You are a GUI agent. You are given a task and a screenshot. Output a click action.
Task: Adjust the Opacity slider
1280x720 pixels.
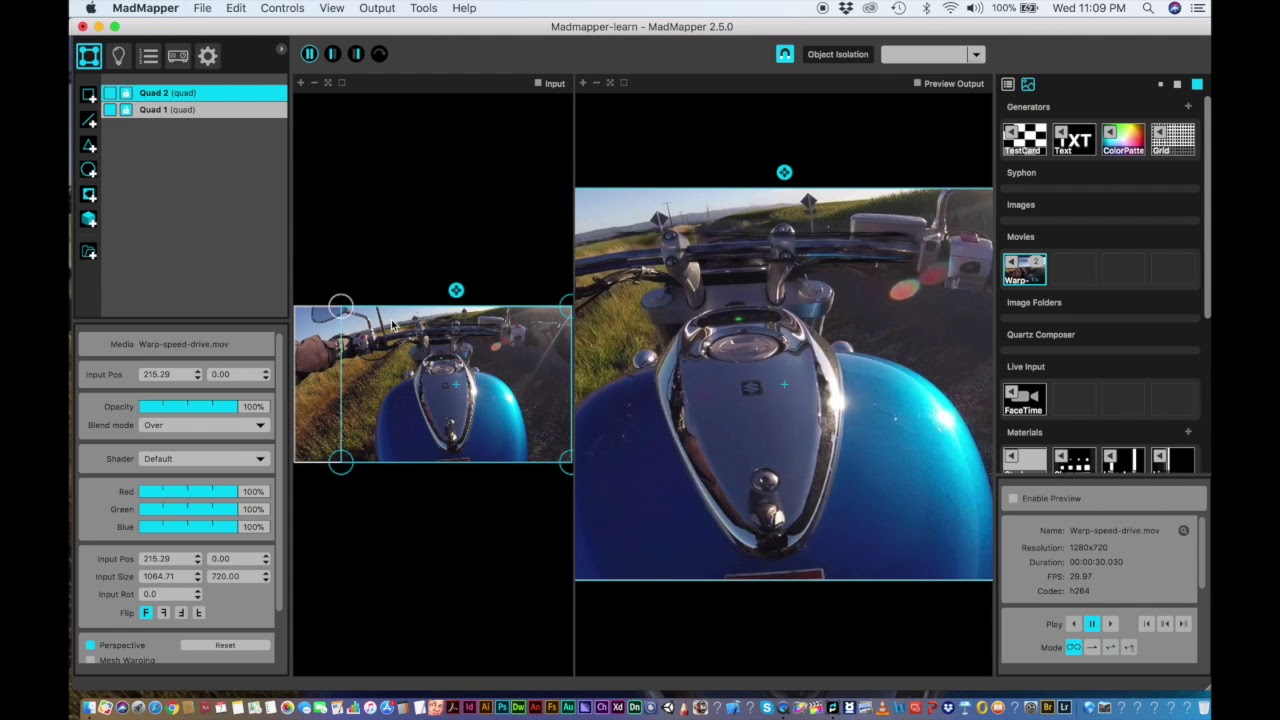point(188,407)
